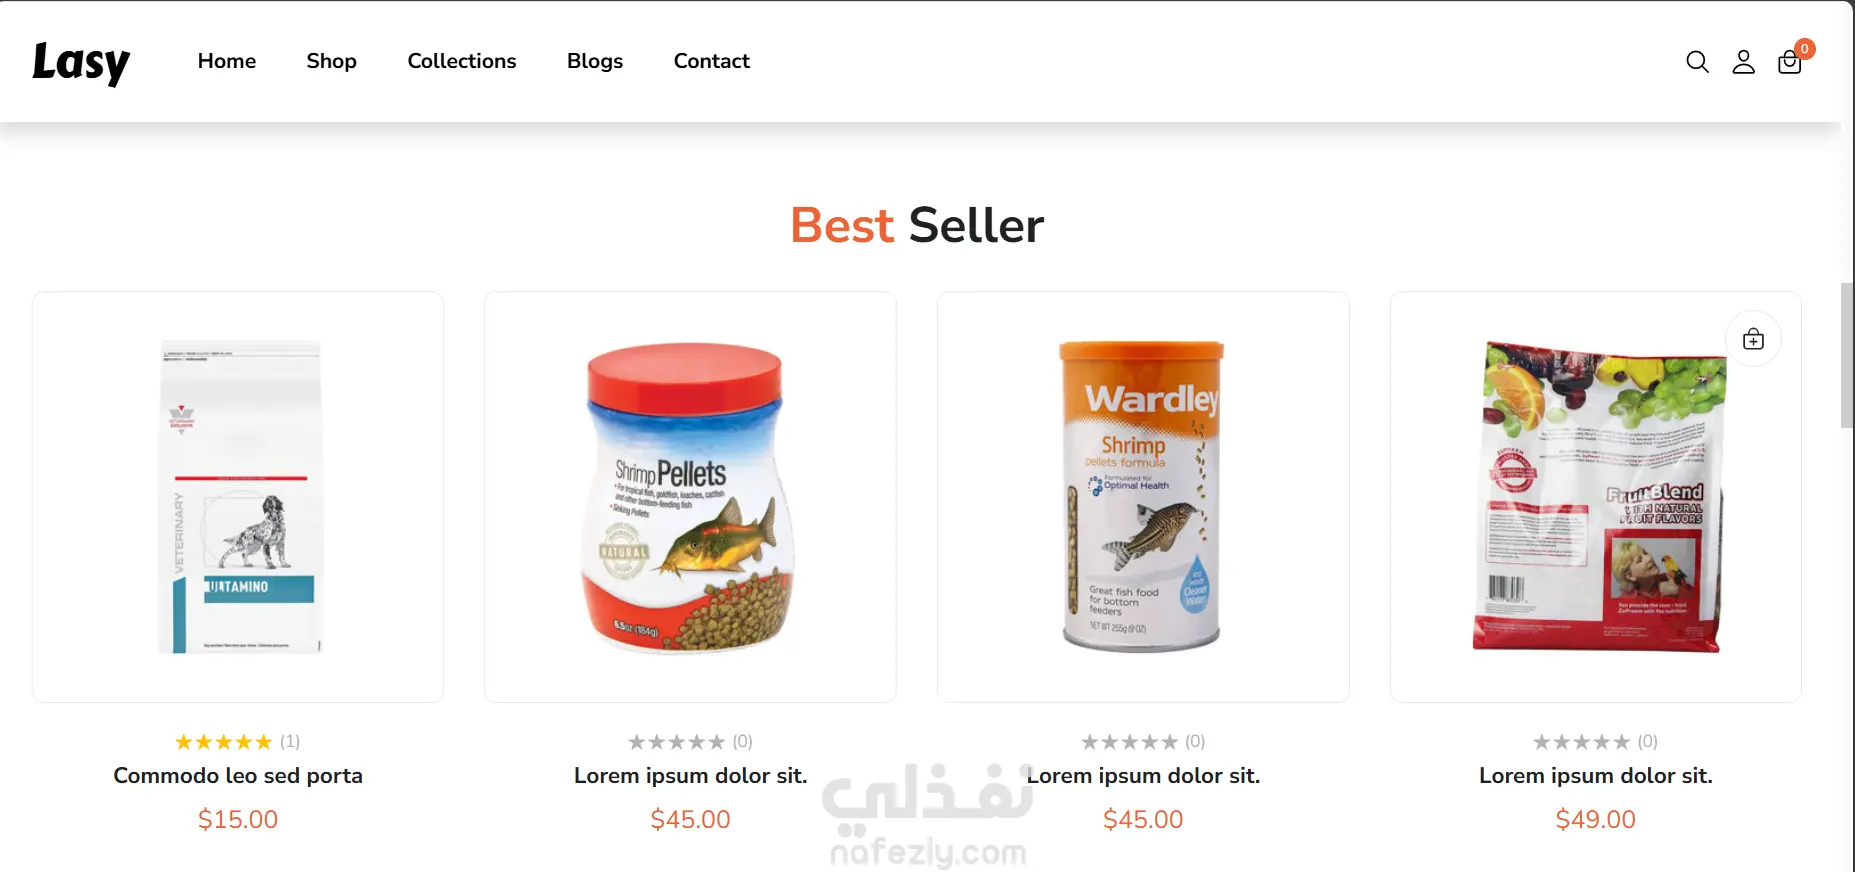Image resolution: width=1855 pixels, height=872 pixels.
Task: Click the Lasy logo
Action: tap(81, 62)
